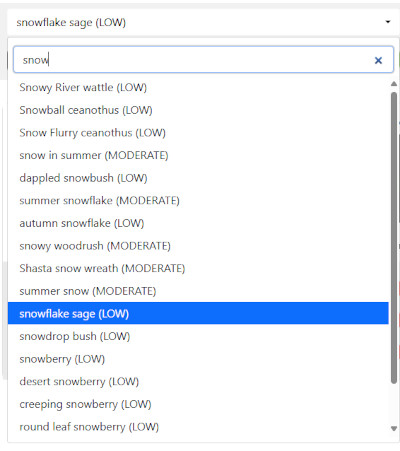Choose snowdrop bush (LOW)
This screenshot has height=451, width=400.
pos(198,336)
